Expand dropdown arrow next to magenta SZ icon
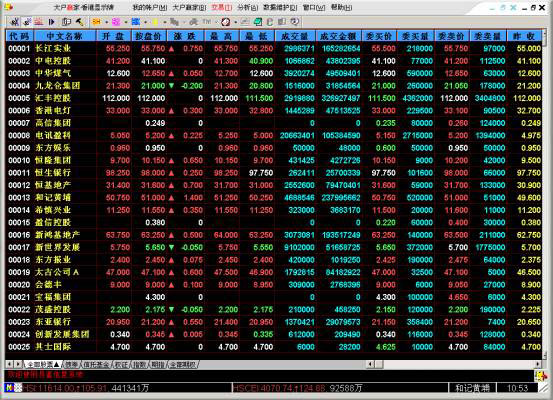This screenshot has width=553, height=400. tap(126, 22)
